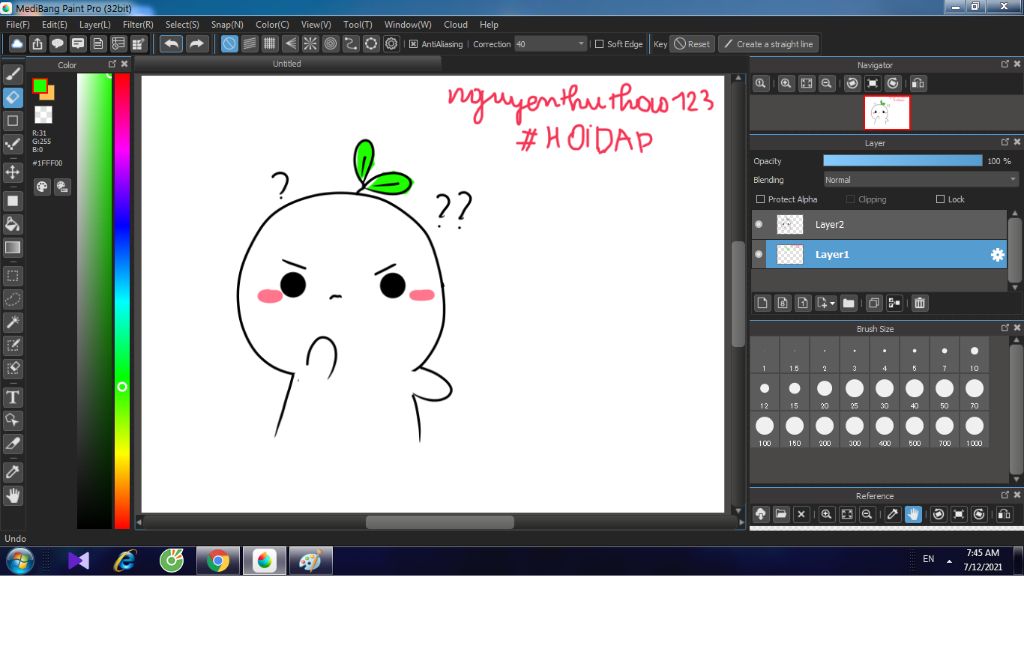
Task: Activate the Lasso selection tool
Action: [12, 299]
